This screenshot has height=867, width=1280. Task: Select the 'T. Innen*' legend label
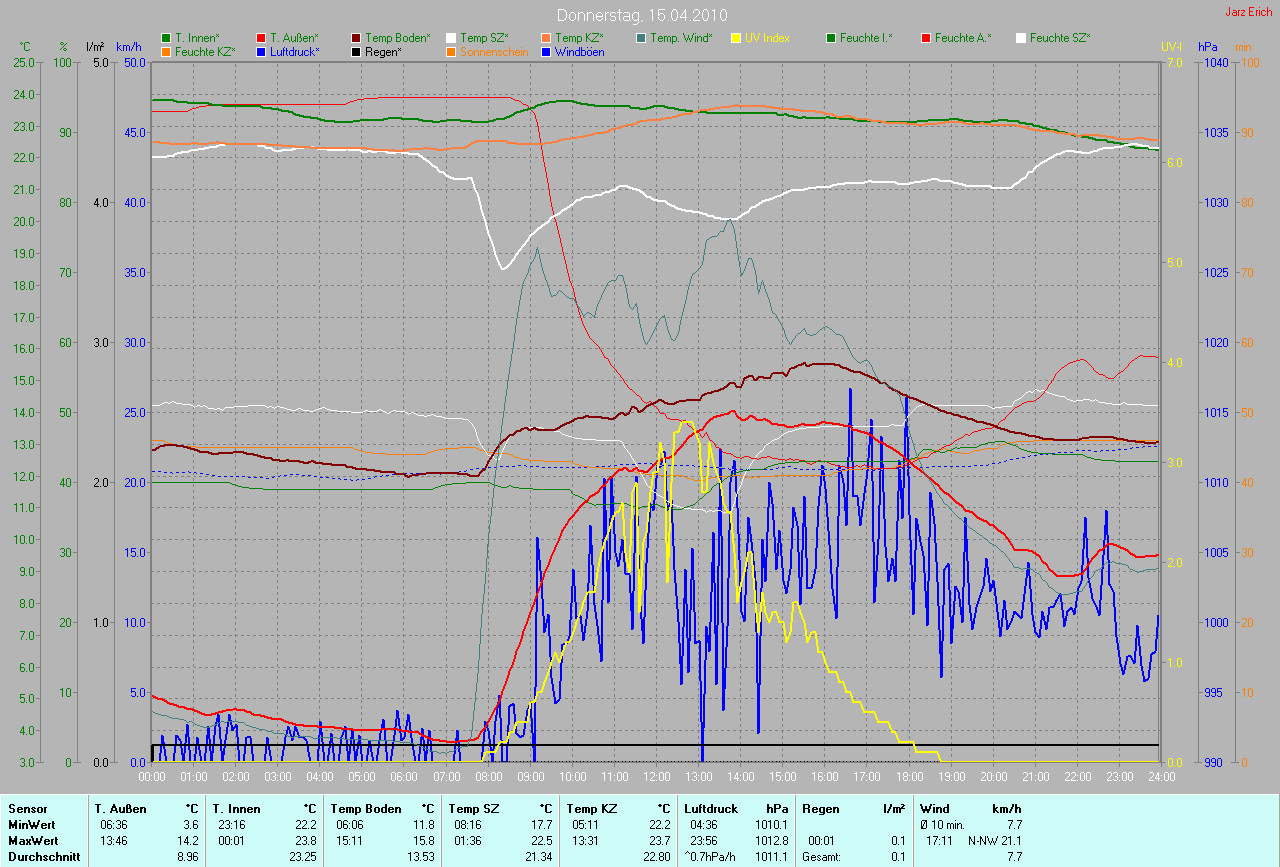197,38
